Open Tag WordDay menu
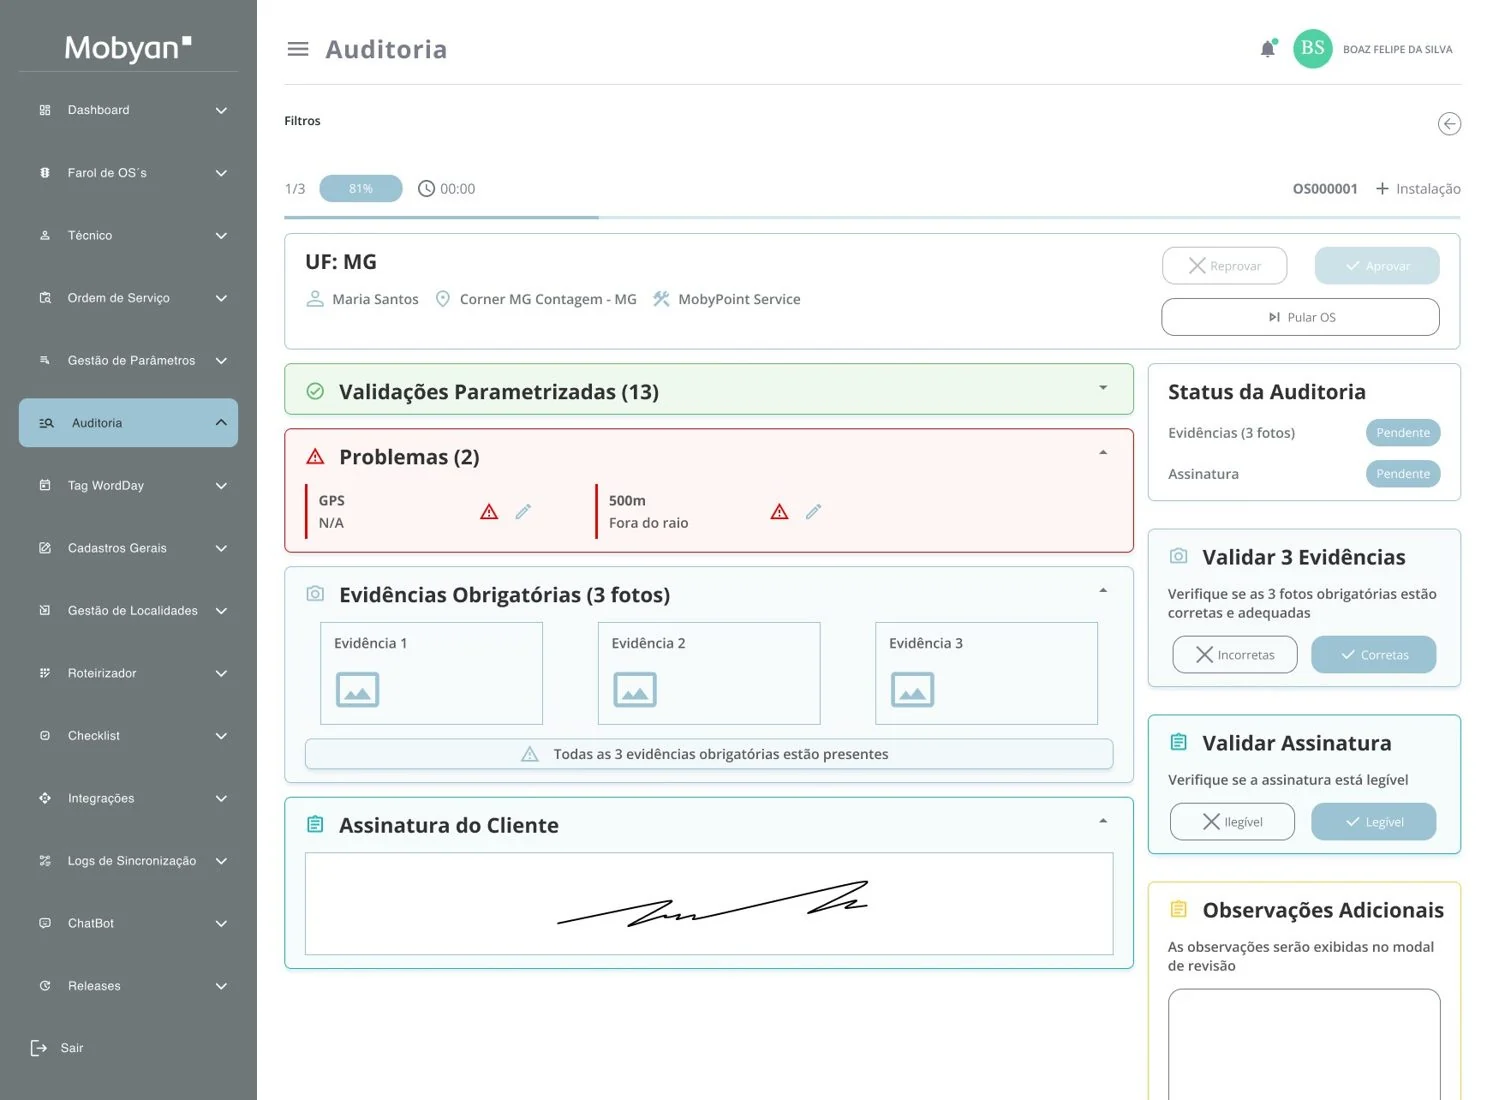Screen dimensions: 1487x1100 tap(128, 486)
